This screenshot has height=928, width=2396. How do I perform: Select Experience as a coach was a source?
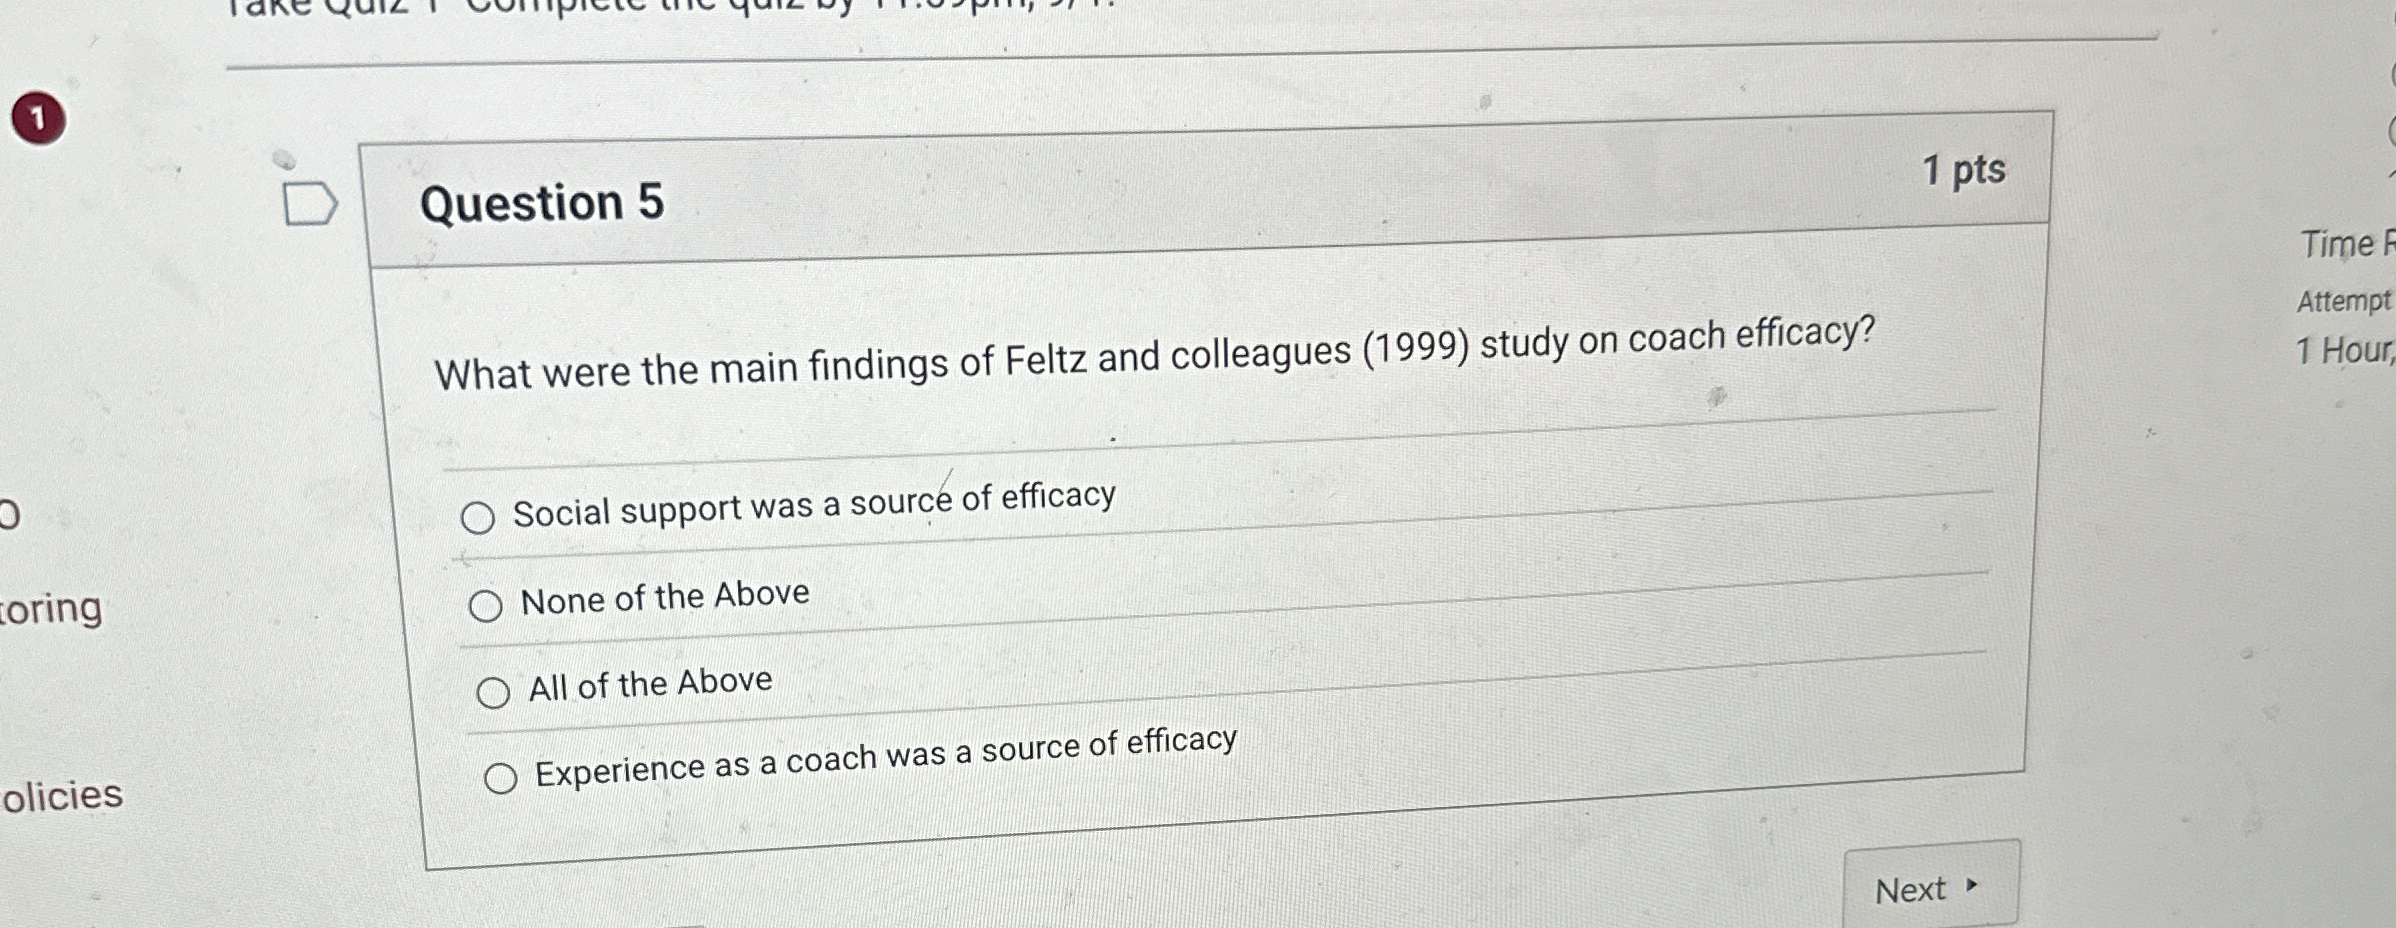pyautogui.click(x=503, y=777)
